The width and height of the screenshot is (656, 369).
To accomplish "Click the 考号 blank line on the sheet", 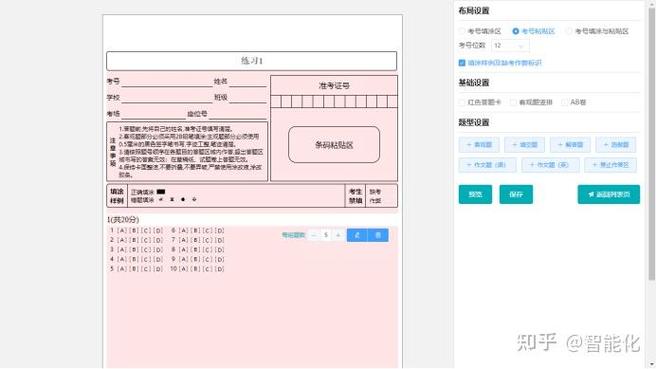I will (x=167, y=82).
